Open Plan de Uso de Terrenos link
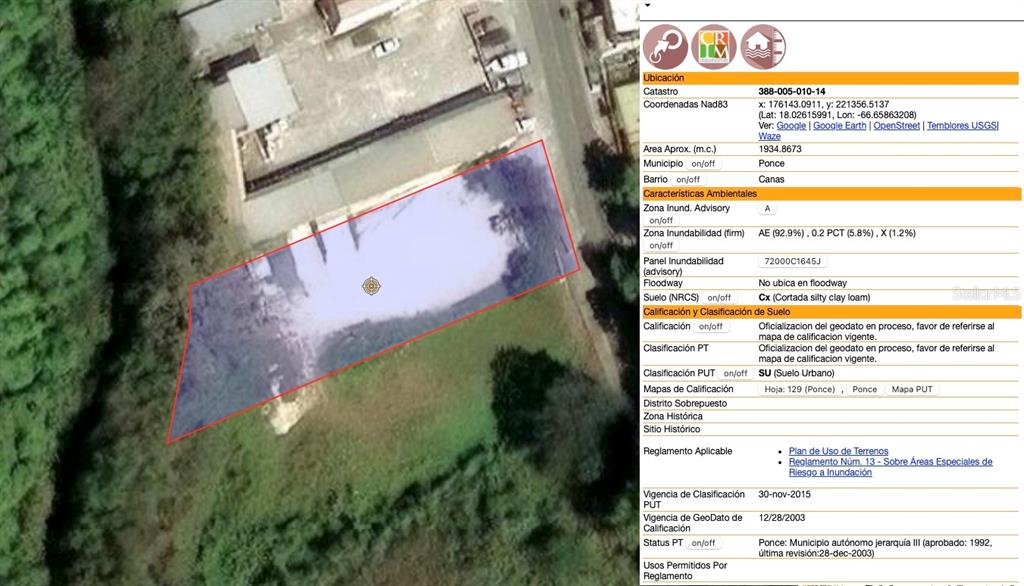 838,452
